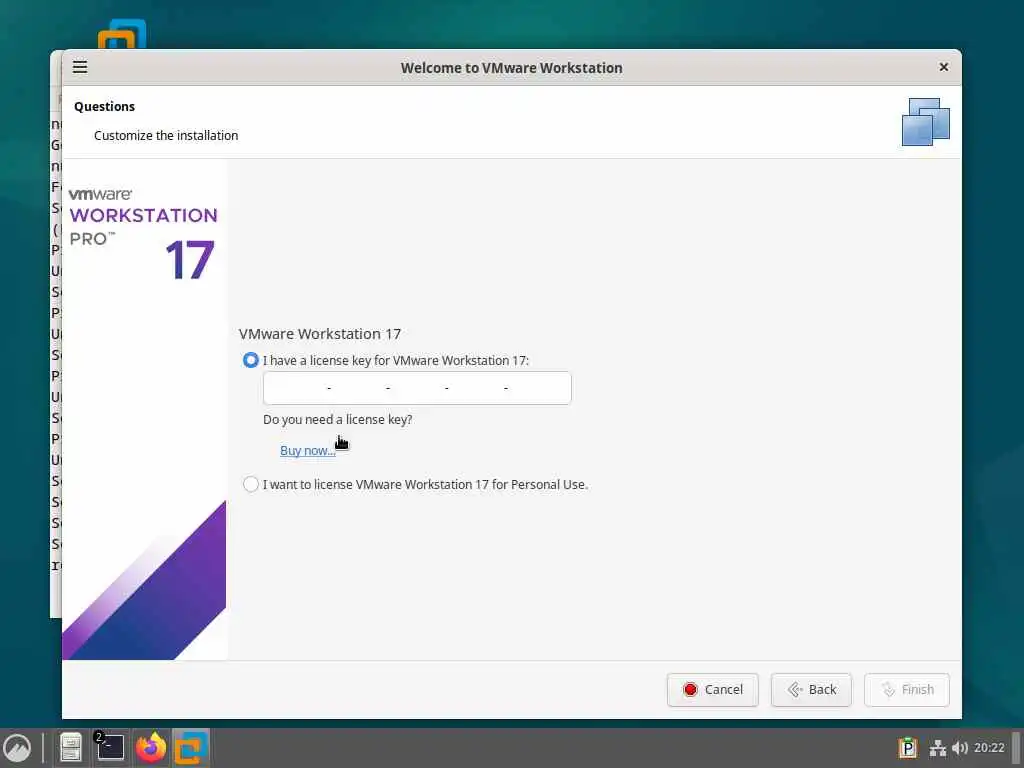Launch Firefox from the taskbar
Image resolution: width=1024 pixels, height=768 pixels.
coord(151,747)
